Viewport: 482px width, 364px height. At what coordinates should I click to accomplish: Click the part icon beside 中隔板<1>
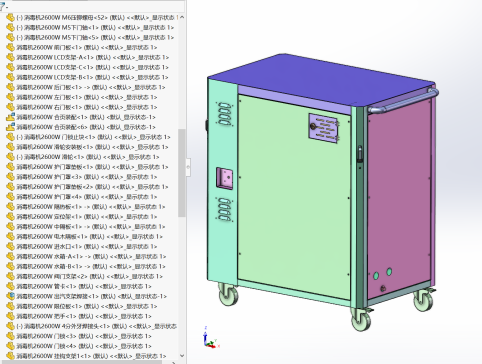click(10, 227)
